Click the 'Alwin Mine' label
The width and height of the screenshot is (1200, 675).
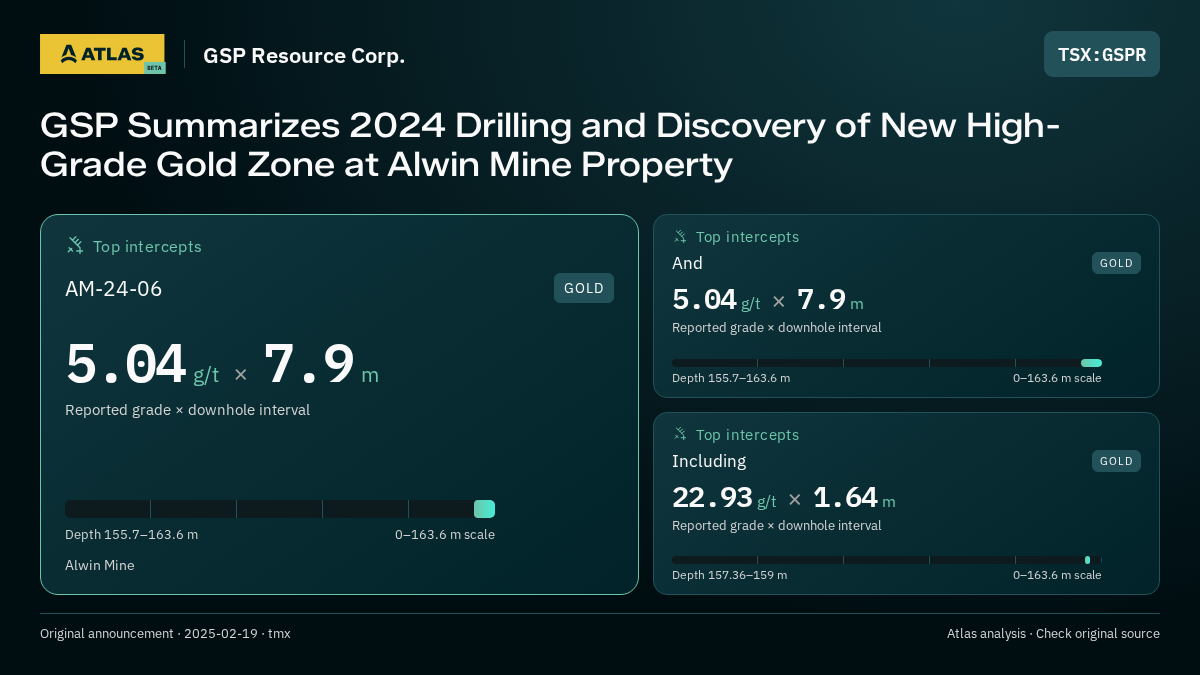(99, 565)
